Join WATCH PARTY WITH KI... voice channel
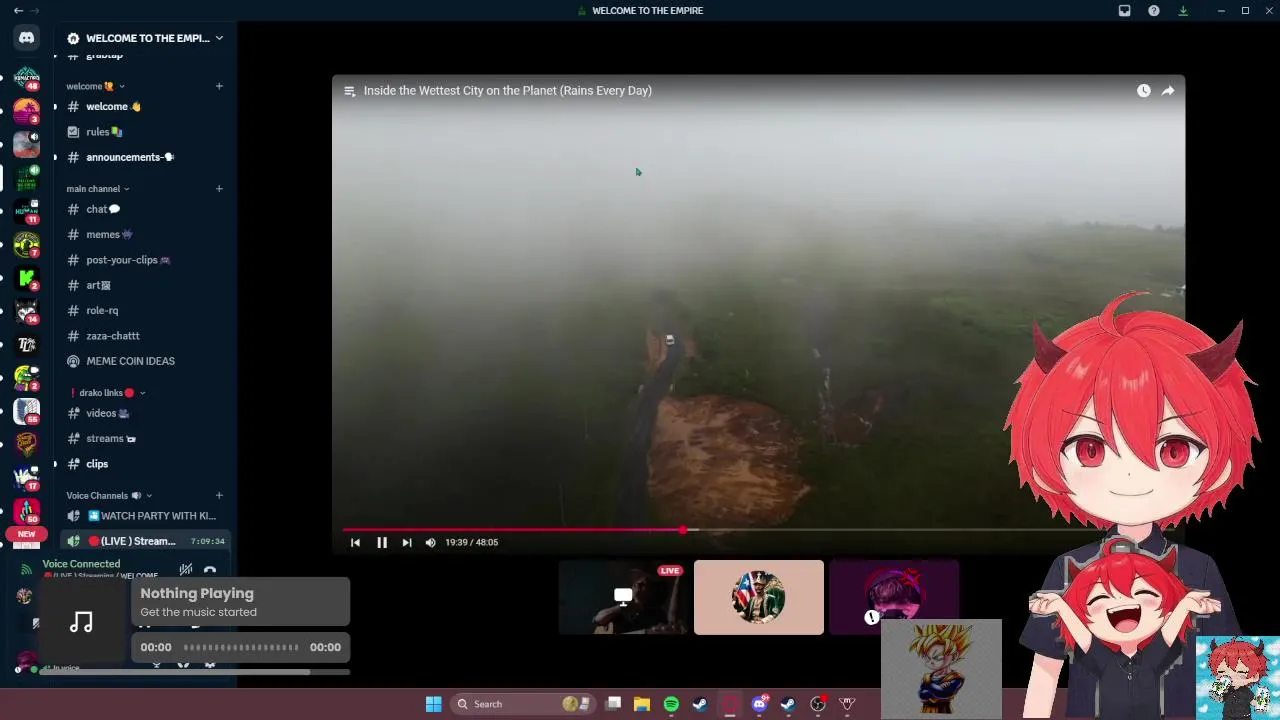Screen dimensions: 1280x720 (x=145, y=516)
